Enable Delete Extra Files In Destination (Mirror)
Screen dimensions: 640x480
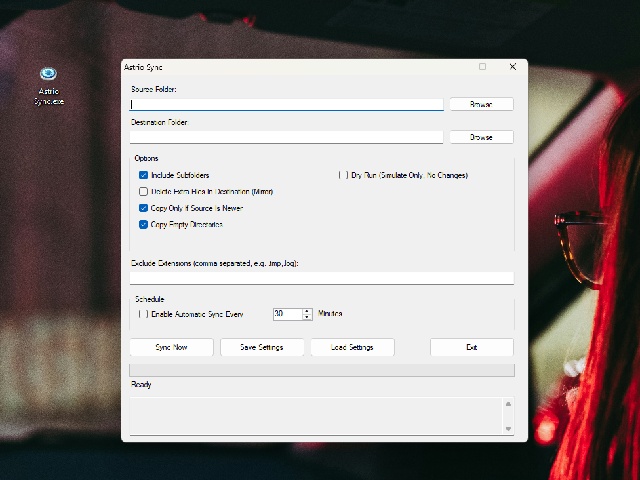point(143,191)
